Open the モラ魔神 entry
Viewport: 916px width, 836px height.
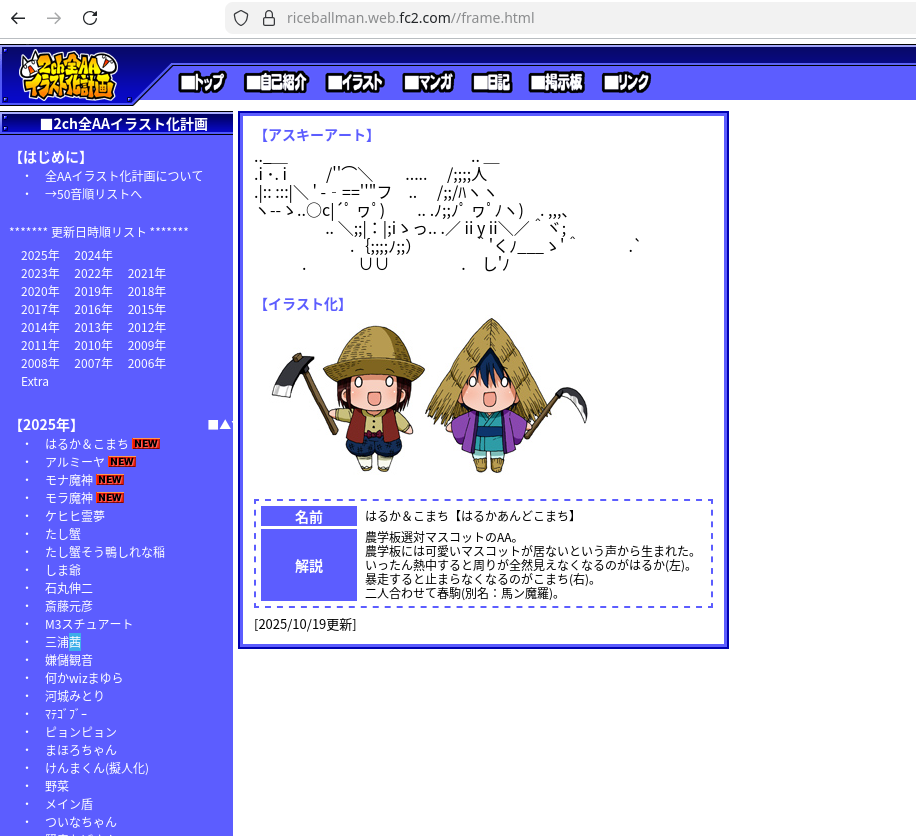(69, 498)
